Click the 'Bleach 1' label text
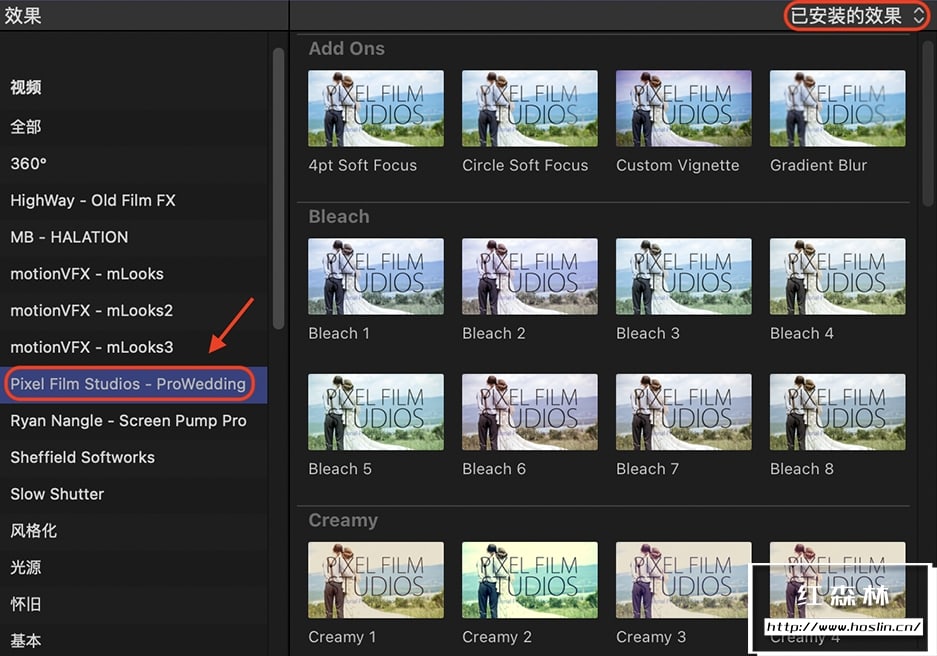 tap(339, 333)
